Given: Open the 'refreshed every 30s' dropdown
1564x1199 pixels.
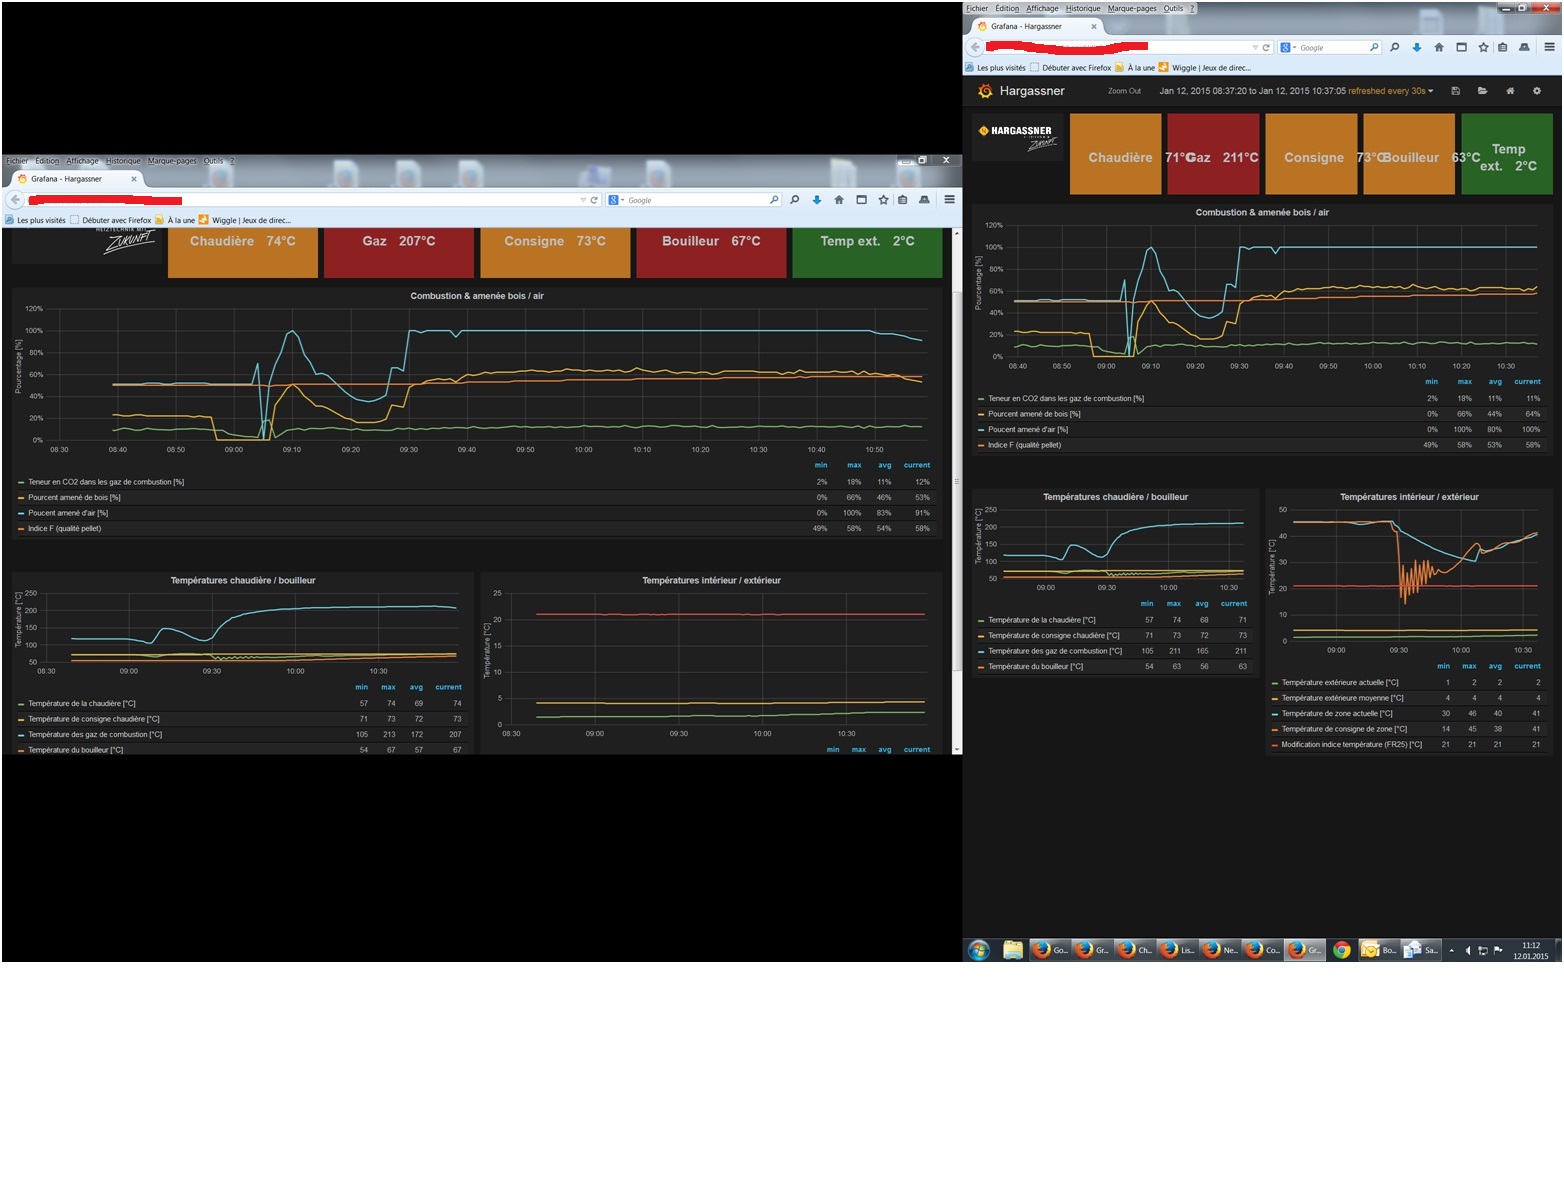Looking at the screenshot, I should [x=1391, y=91].
